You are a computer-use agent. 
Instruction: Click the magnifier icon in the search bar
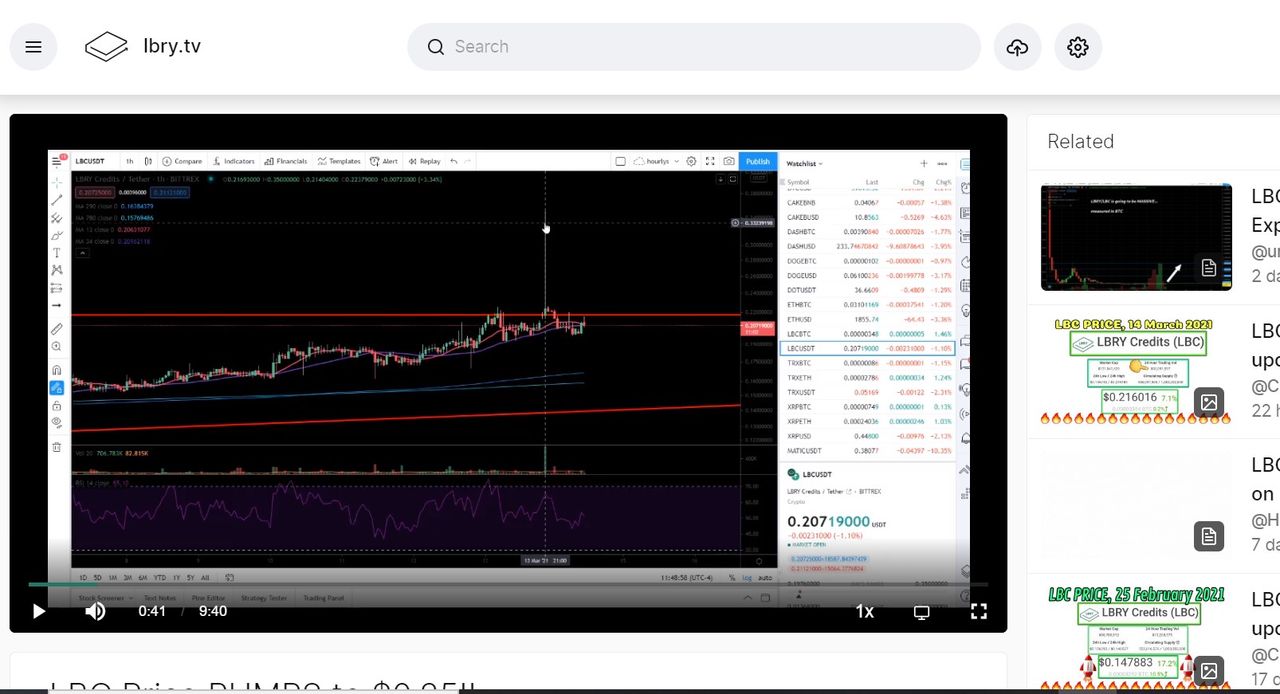click(x=435, y=47)
